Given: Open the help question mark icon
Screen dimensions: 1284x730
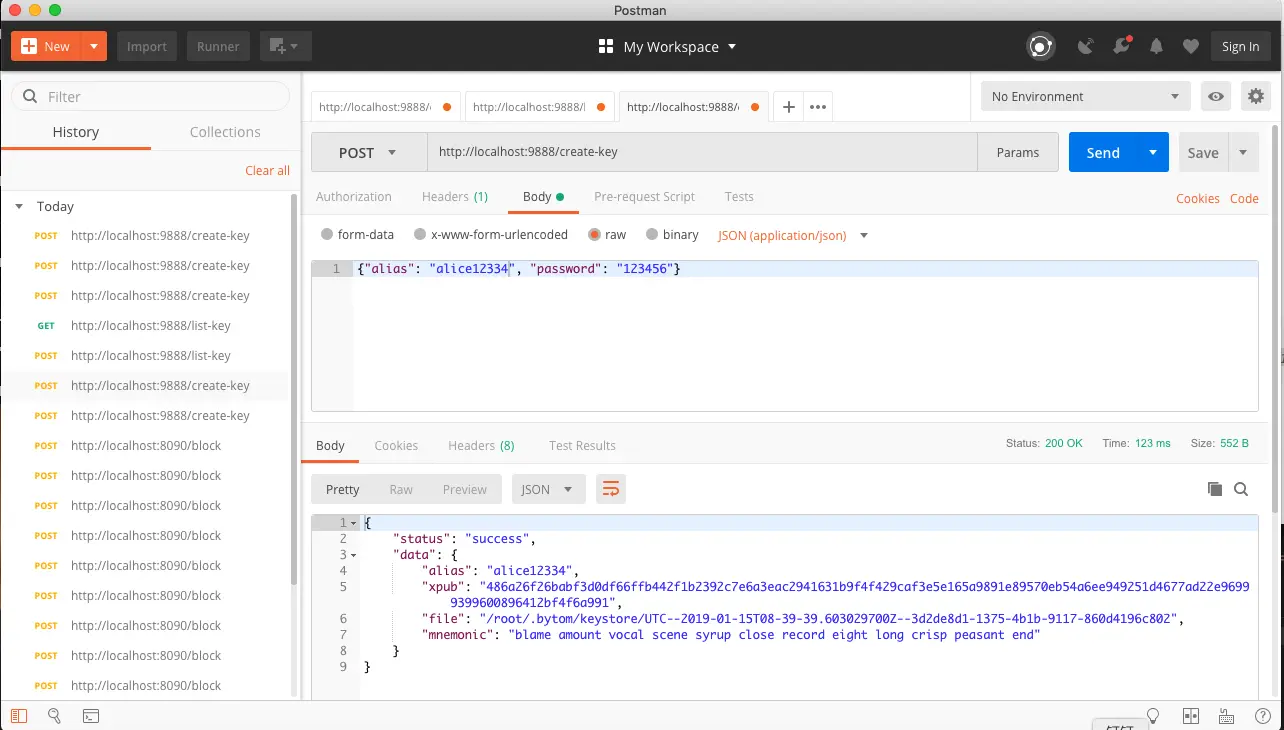Looking at the screenshot, I should click(x=1262, y=716).
